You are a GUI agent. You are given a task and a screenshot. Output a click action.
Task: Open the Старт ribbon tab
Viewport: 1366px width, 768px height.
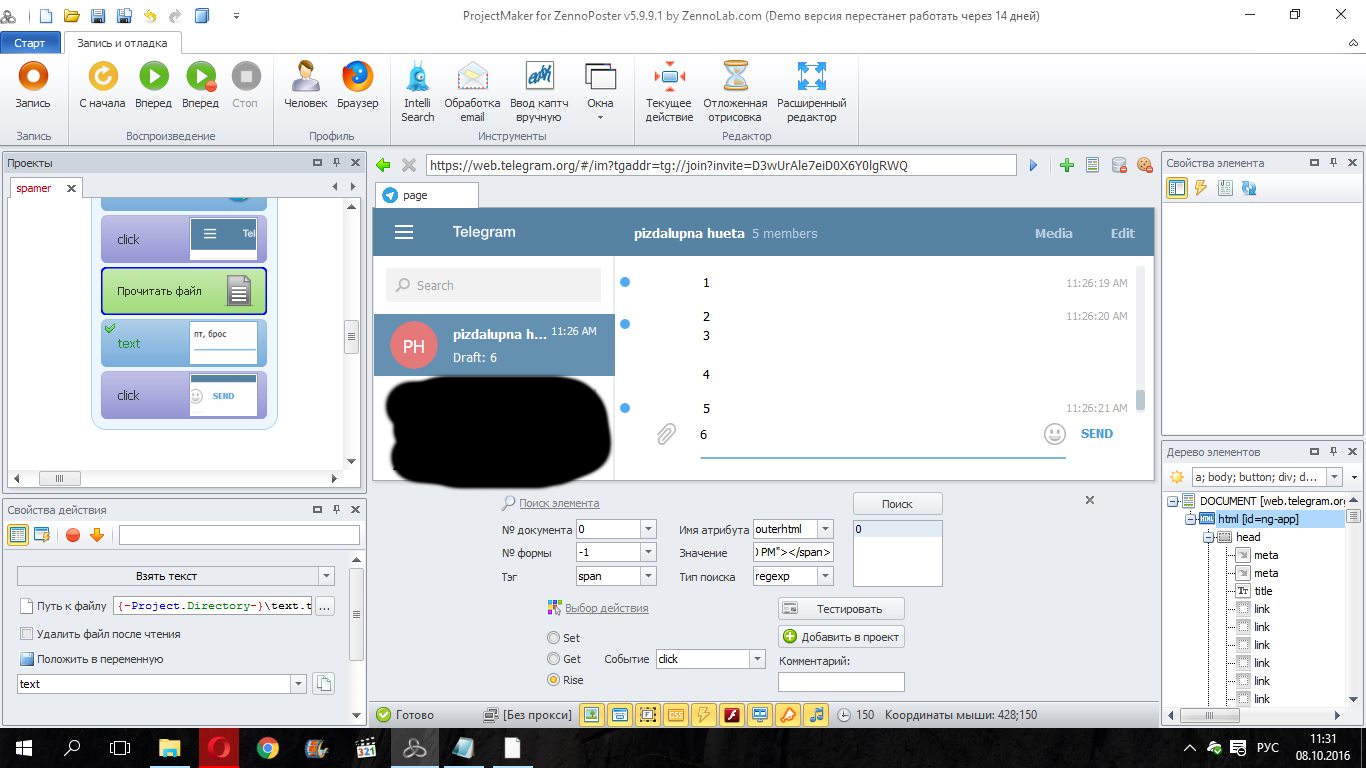(x=30, y=43)
